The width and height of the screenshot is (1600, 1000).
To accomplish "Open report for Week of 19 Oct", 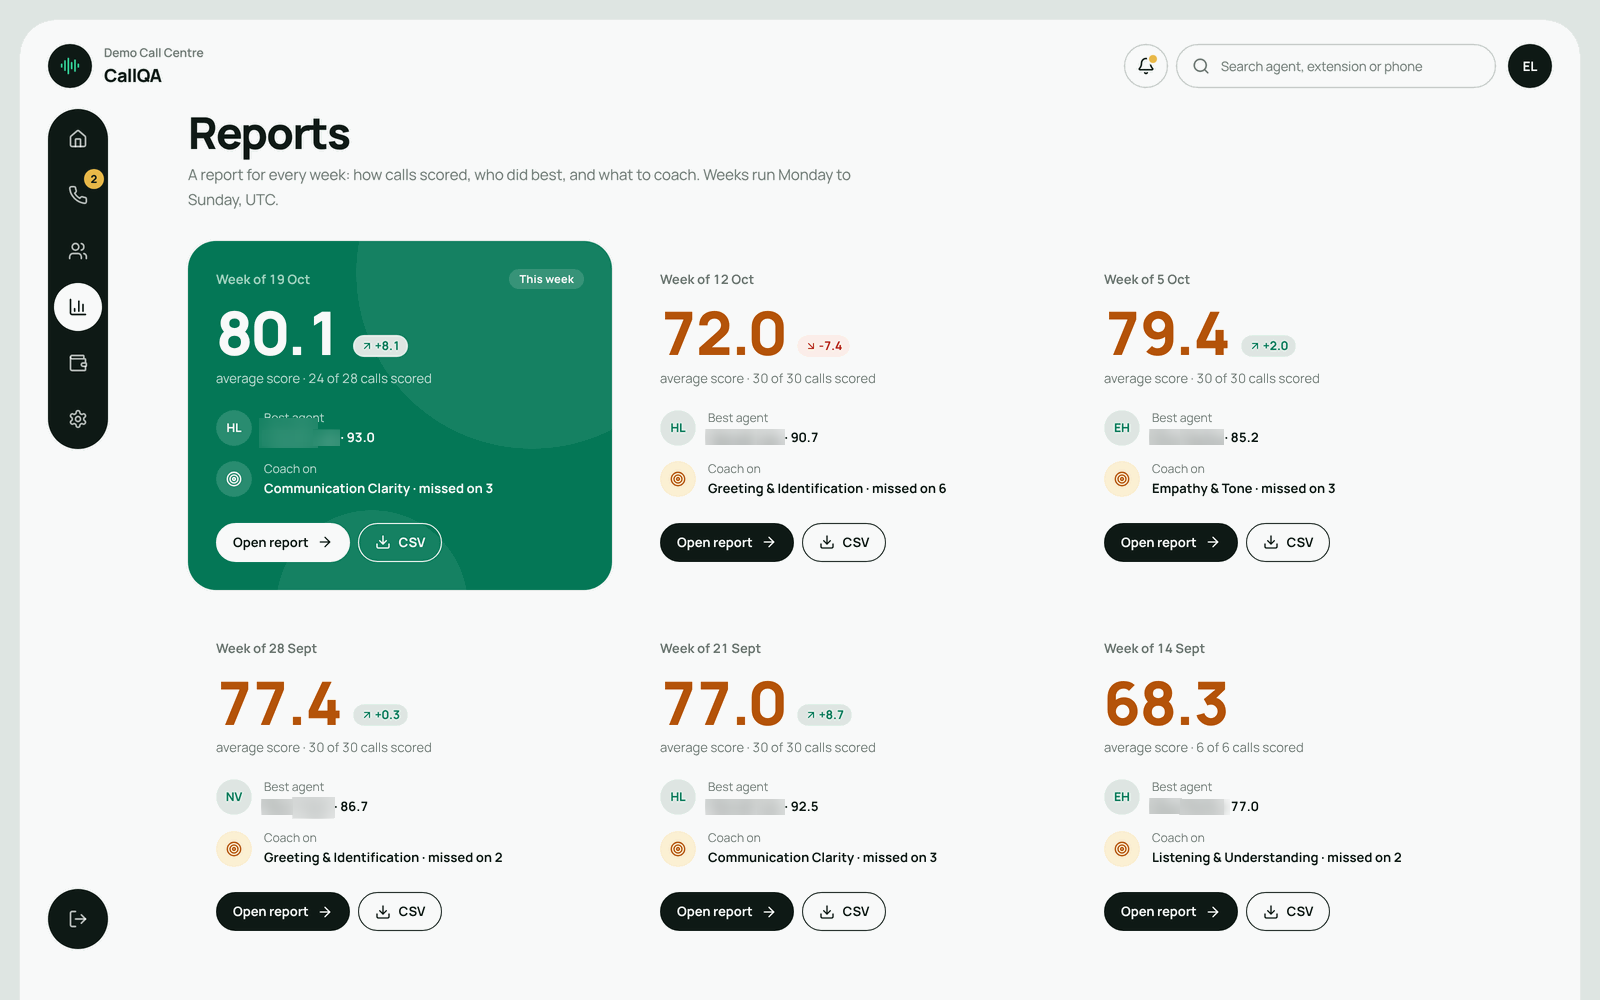I will click(x=283, y=542).
